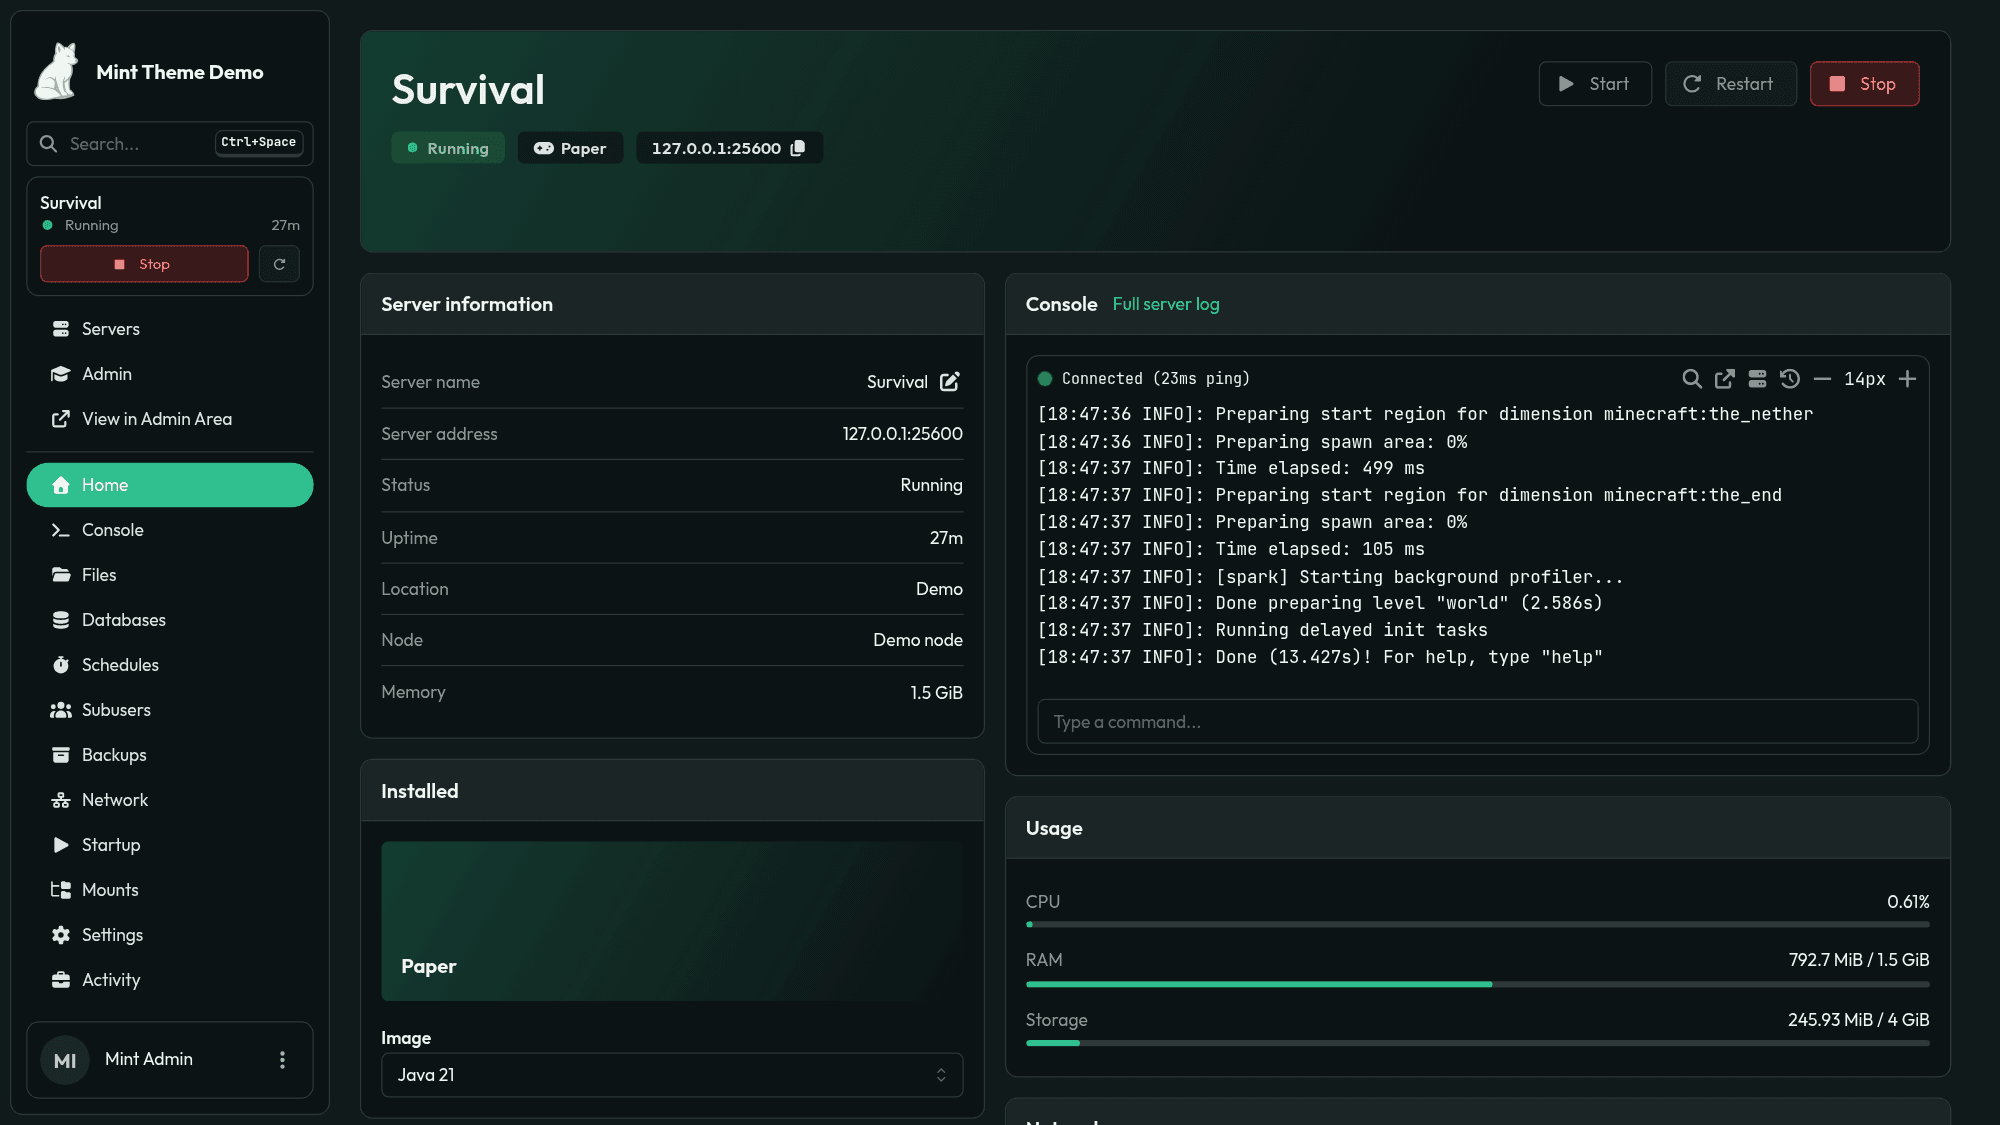Go to Admin section

[170, 374]
